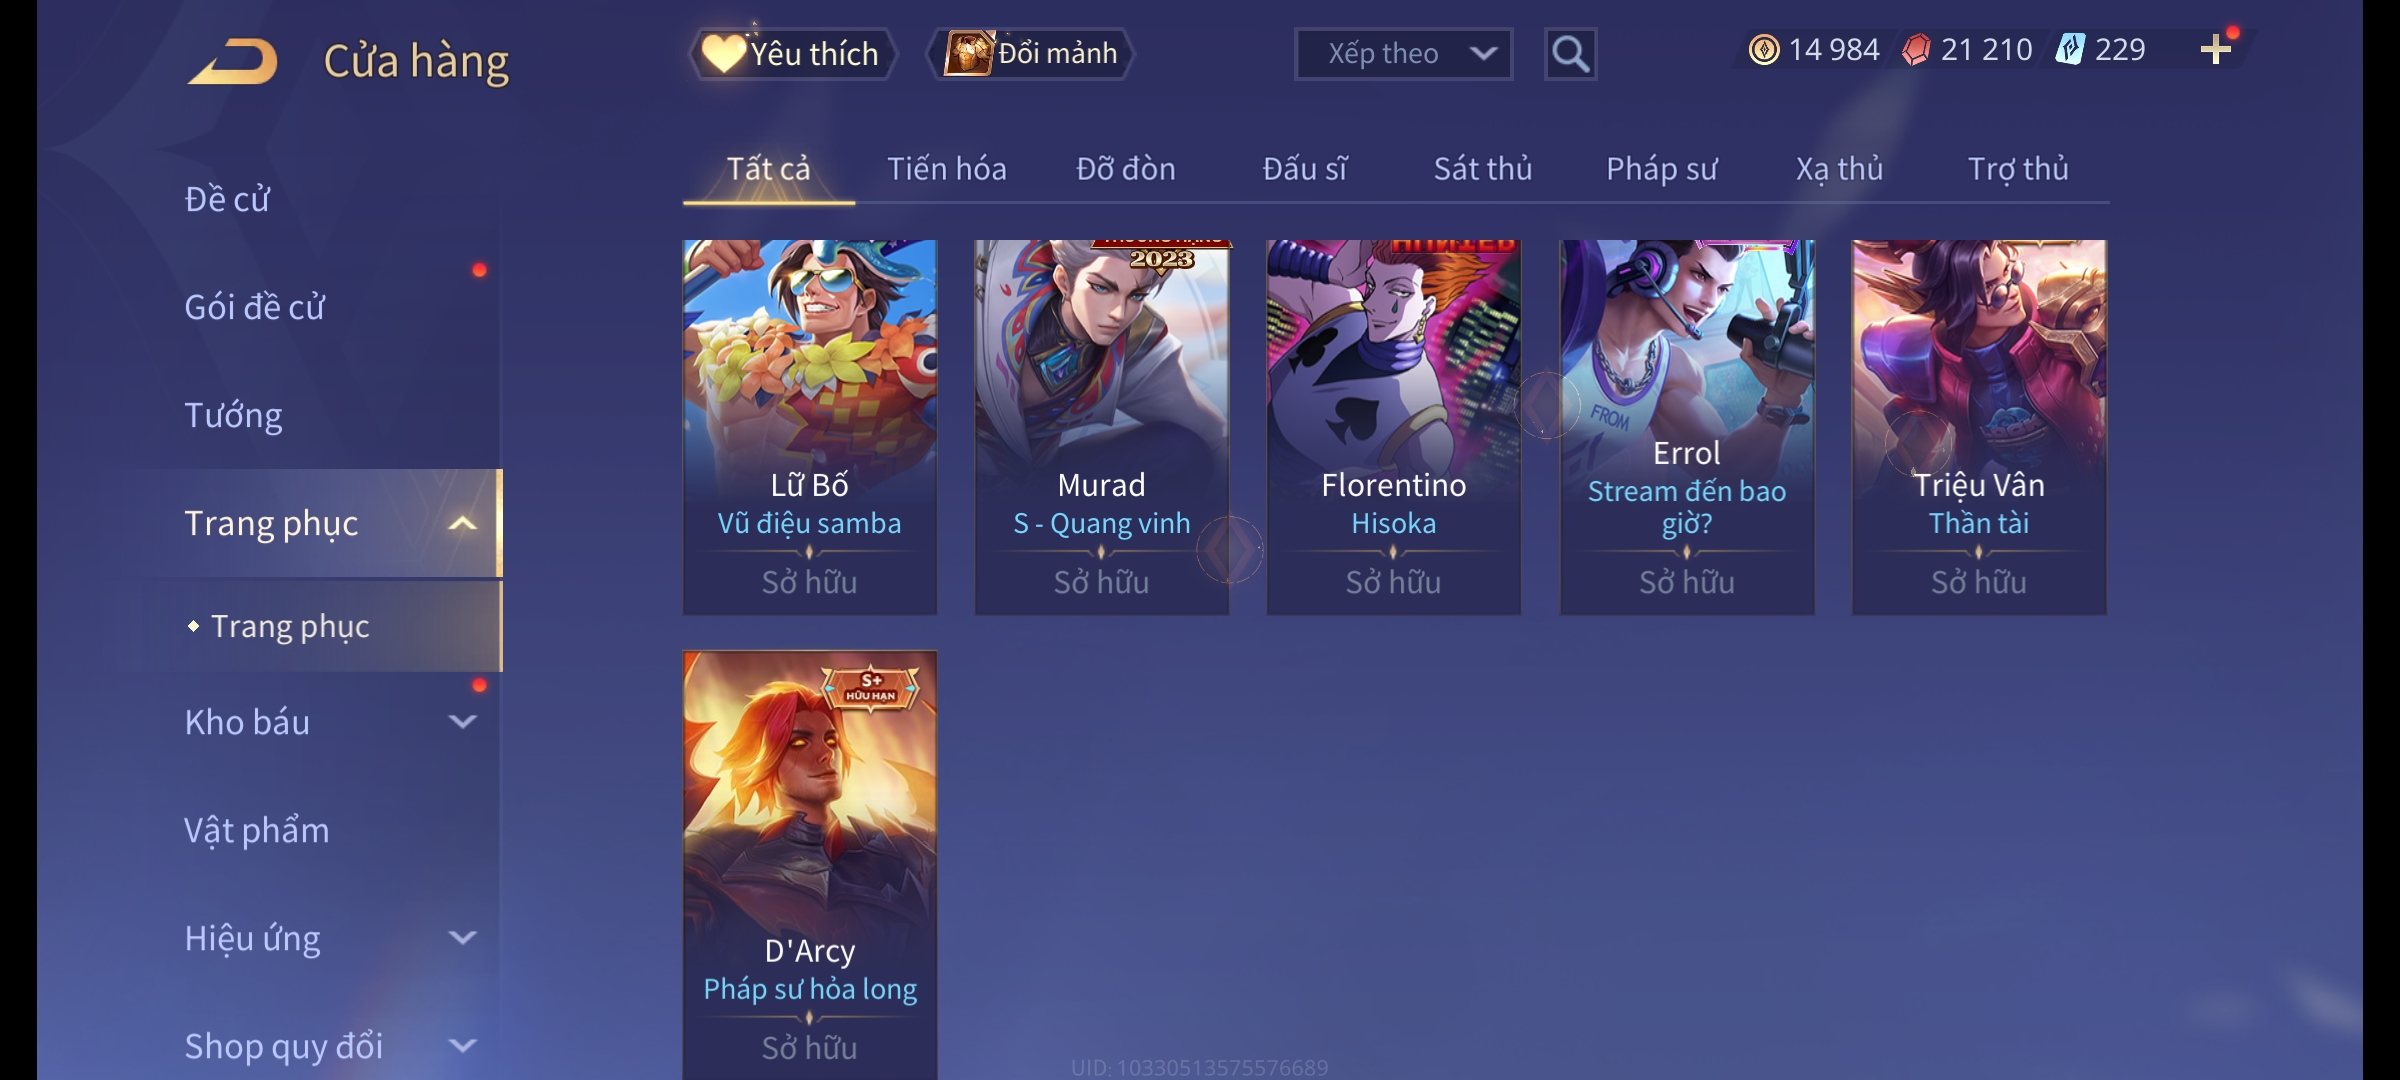2400x1080 pixels.
Task: Tap the plus icon to add currency
Action: pyautogui.click(x=2216, y=50)
